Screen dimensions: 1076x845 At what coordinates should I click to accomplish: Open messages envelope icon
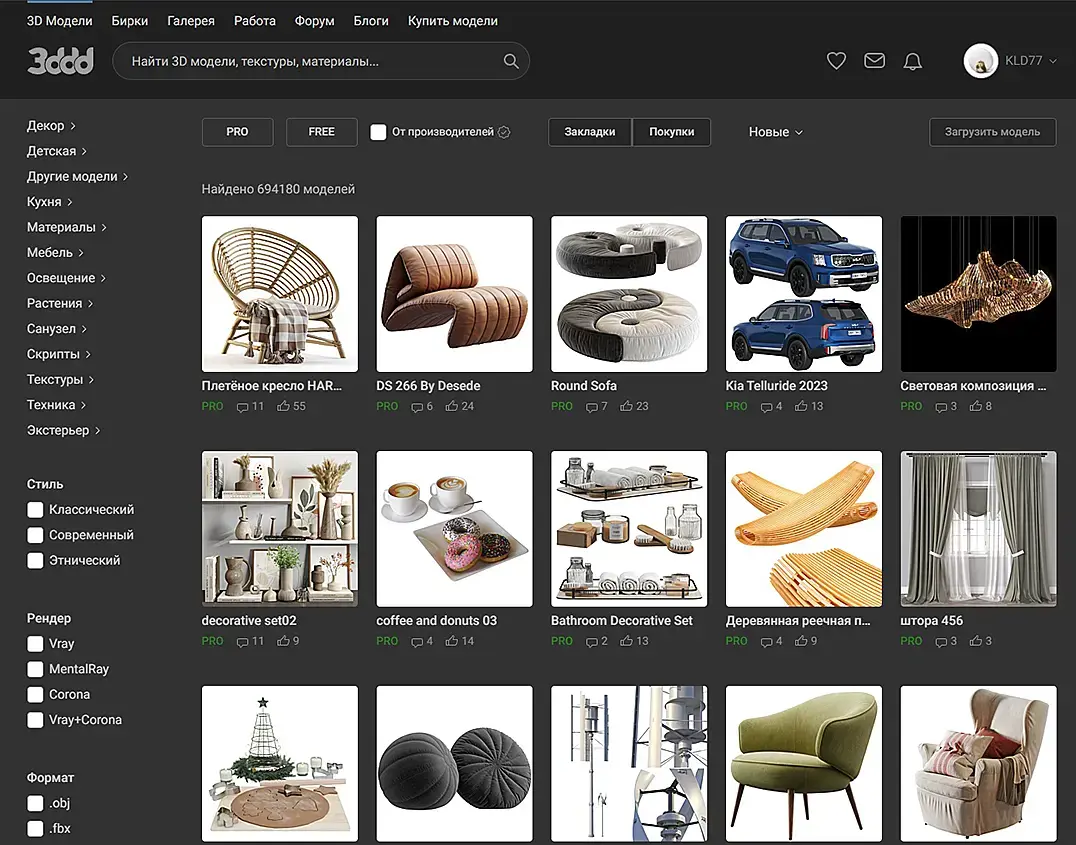874,61
